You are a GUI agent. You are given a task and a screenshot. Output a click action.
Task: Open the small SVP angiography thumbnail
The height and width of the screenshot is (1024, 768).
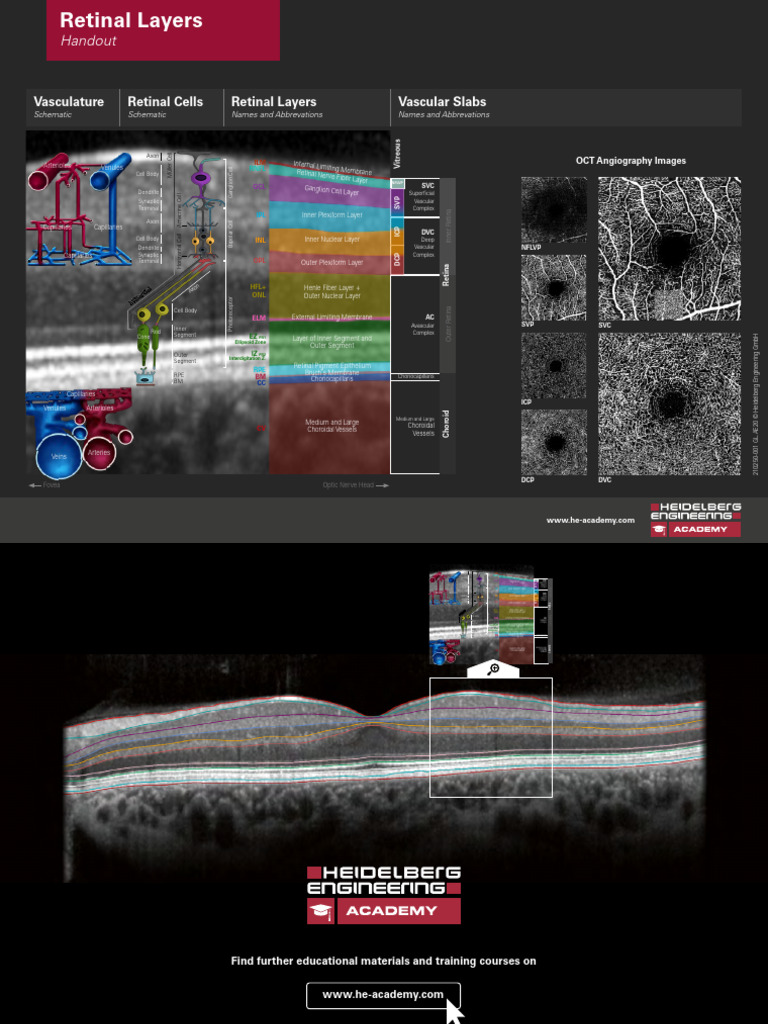(554, 287)
